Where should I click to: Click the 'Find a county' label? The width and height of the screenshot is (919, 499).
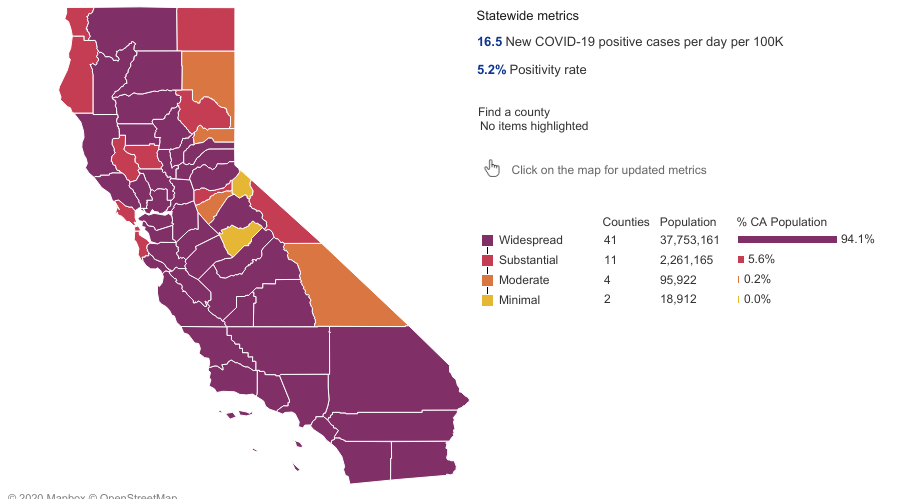tap(514, 112)
